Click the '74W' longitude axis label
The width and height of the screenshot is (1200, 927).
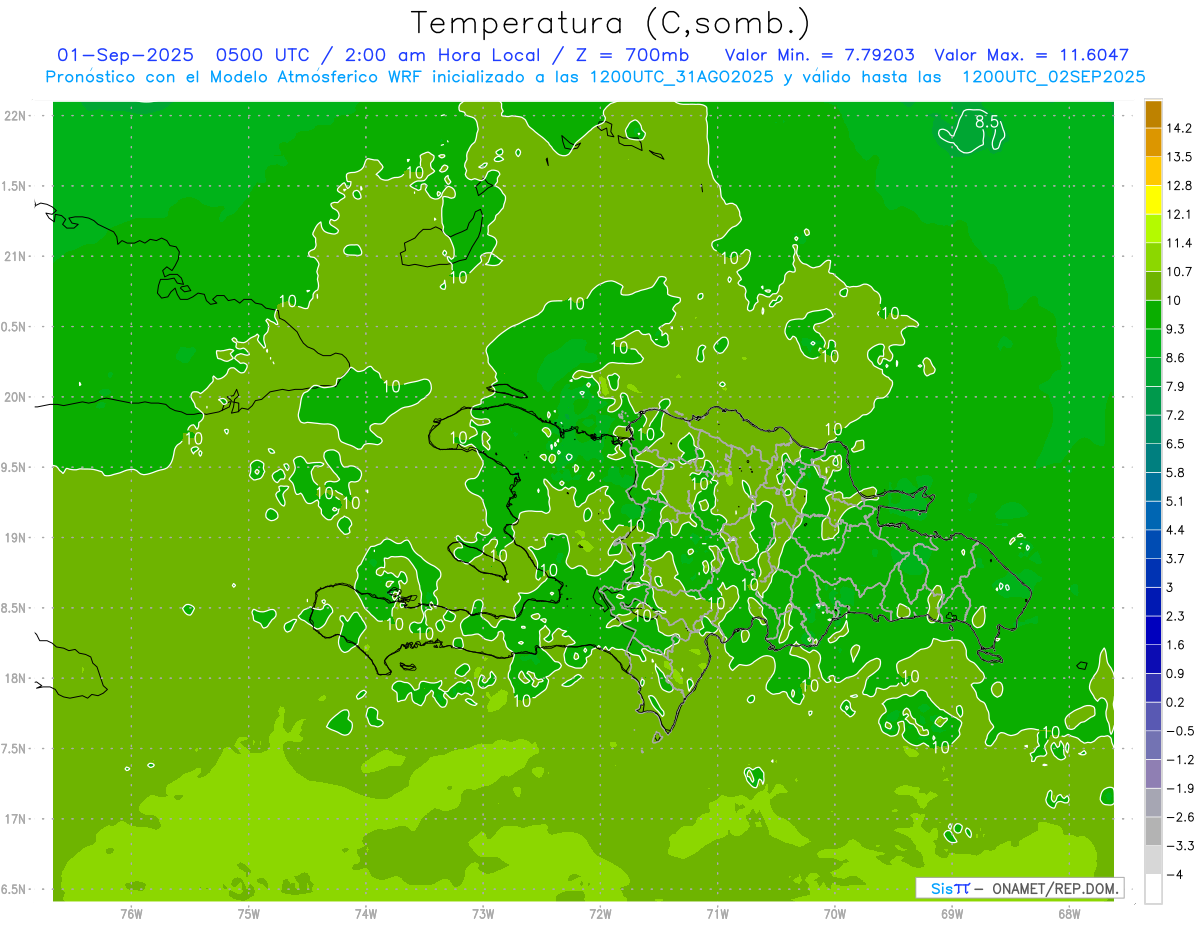366,914
